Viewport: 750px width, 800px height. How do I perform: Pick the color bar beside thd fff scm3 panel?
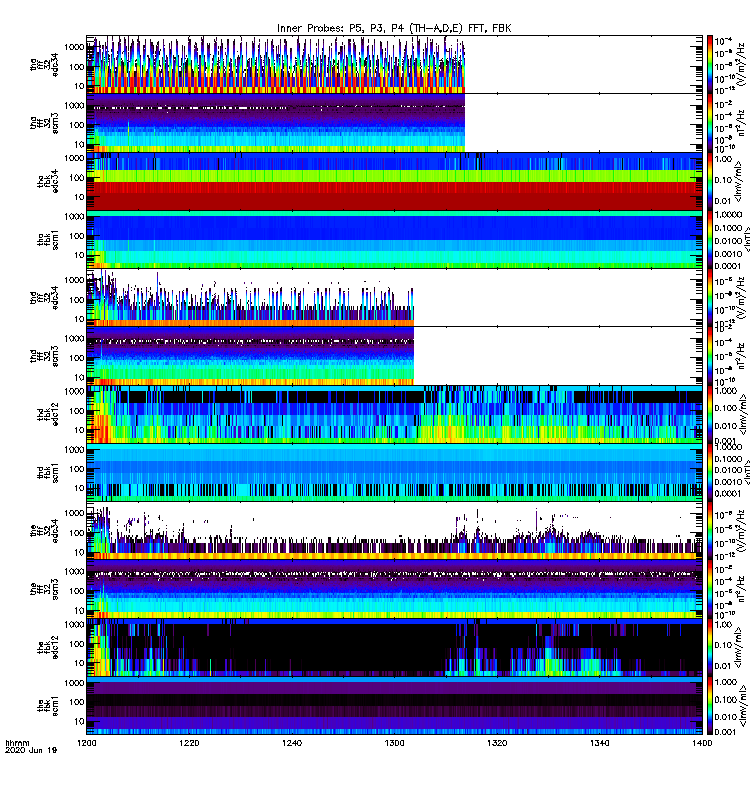point(710,356)
